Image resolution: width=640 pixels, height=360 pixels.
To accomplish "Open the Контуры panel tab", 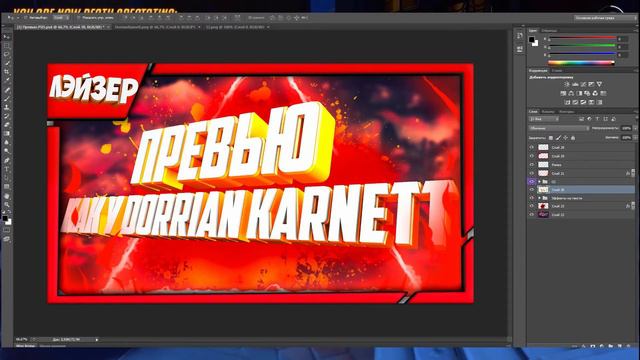I will (x=567, y=111).
